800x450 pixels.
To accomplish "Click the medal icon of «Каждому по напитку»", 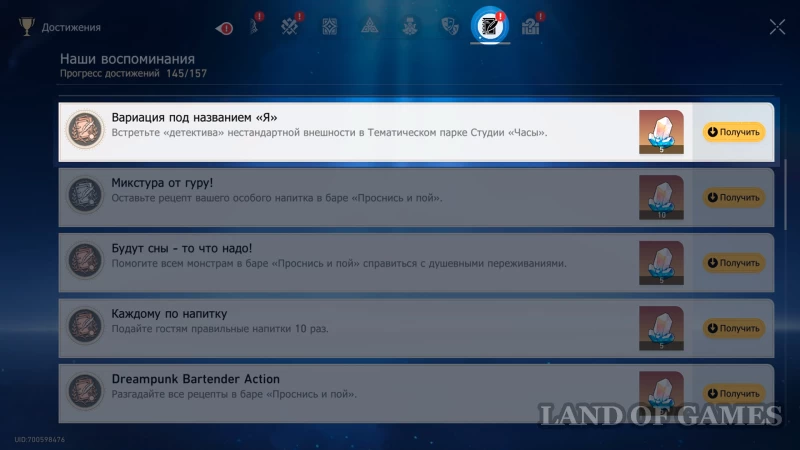I will click(84, 327).
